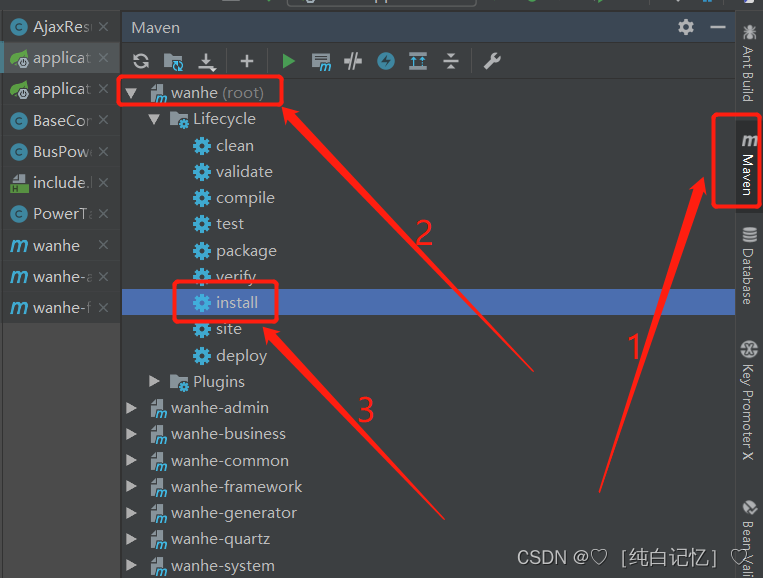Open the Key Promoter X side tab
The height and width of the screenshot is (578, 763).
point(748,400)
